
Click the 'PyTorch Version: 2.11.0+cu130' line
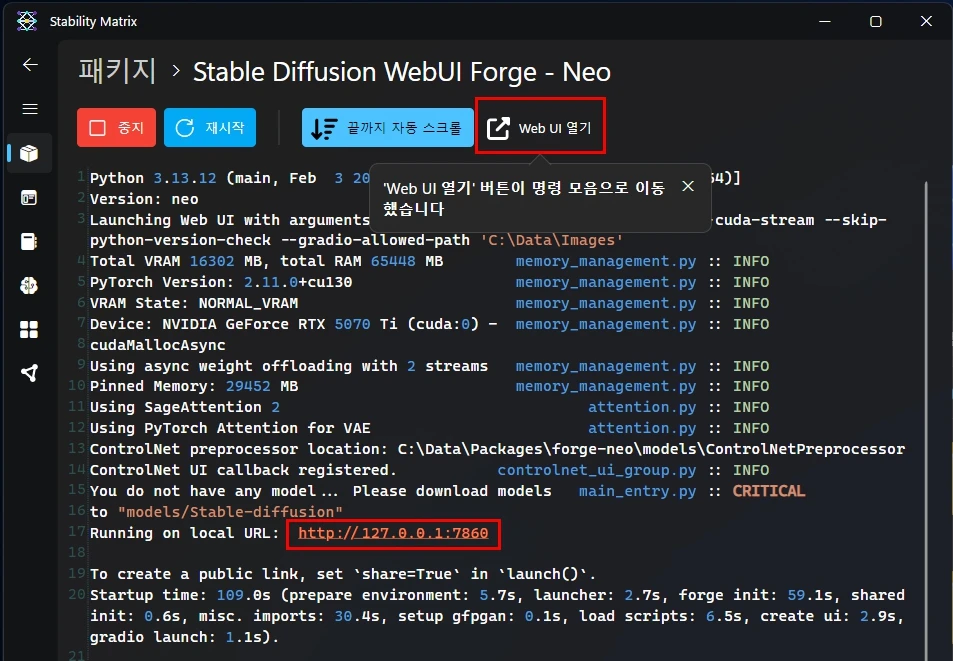point(221,282)
